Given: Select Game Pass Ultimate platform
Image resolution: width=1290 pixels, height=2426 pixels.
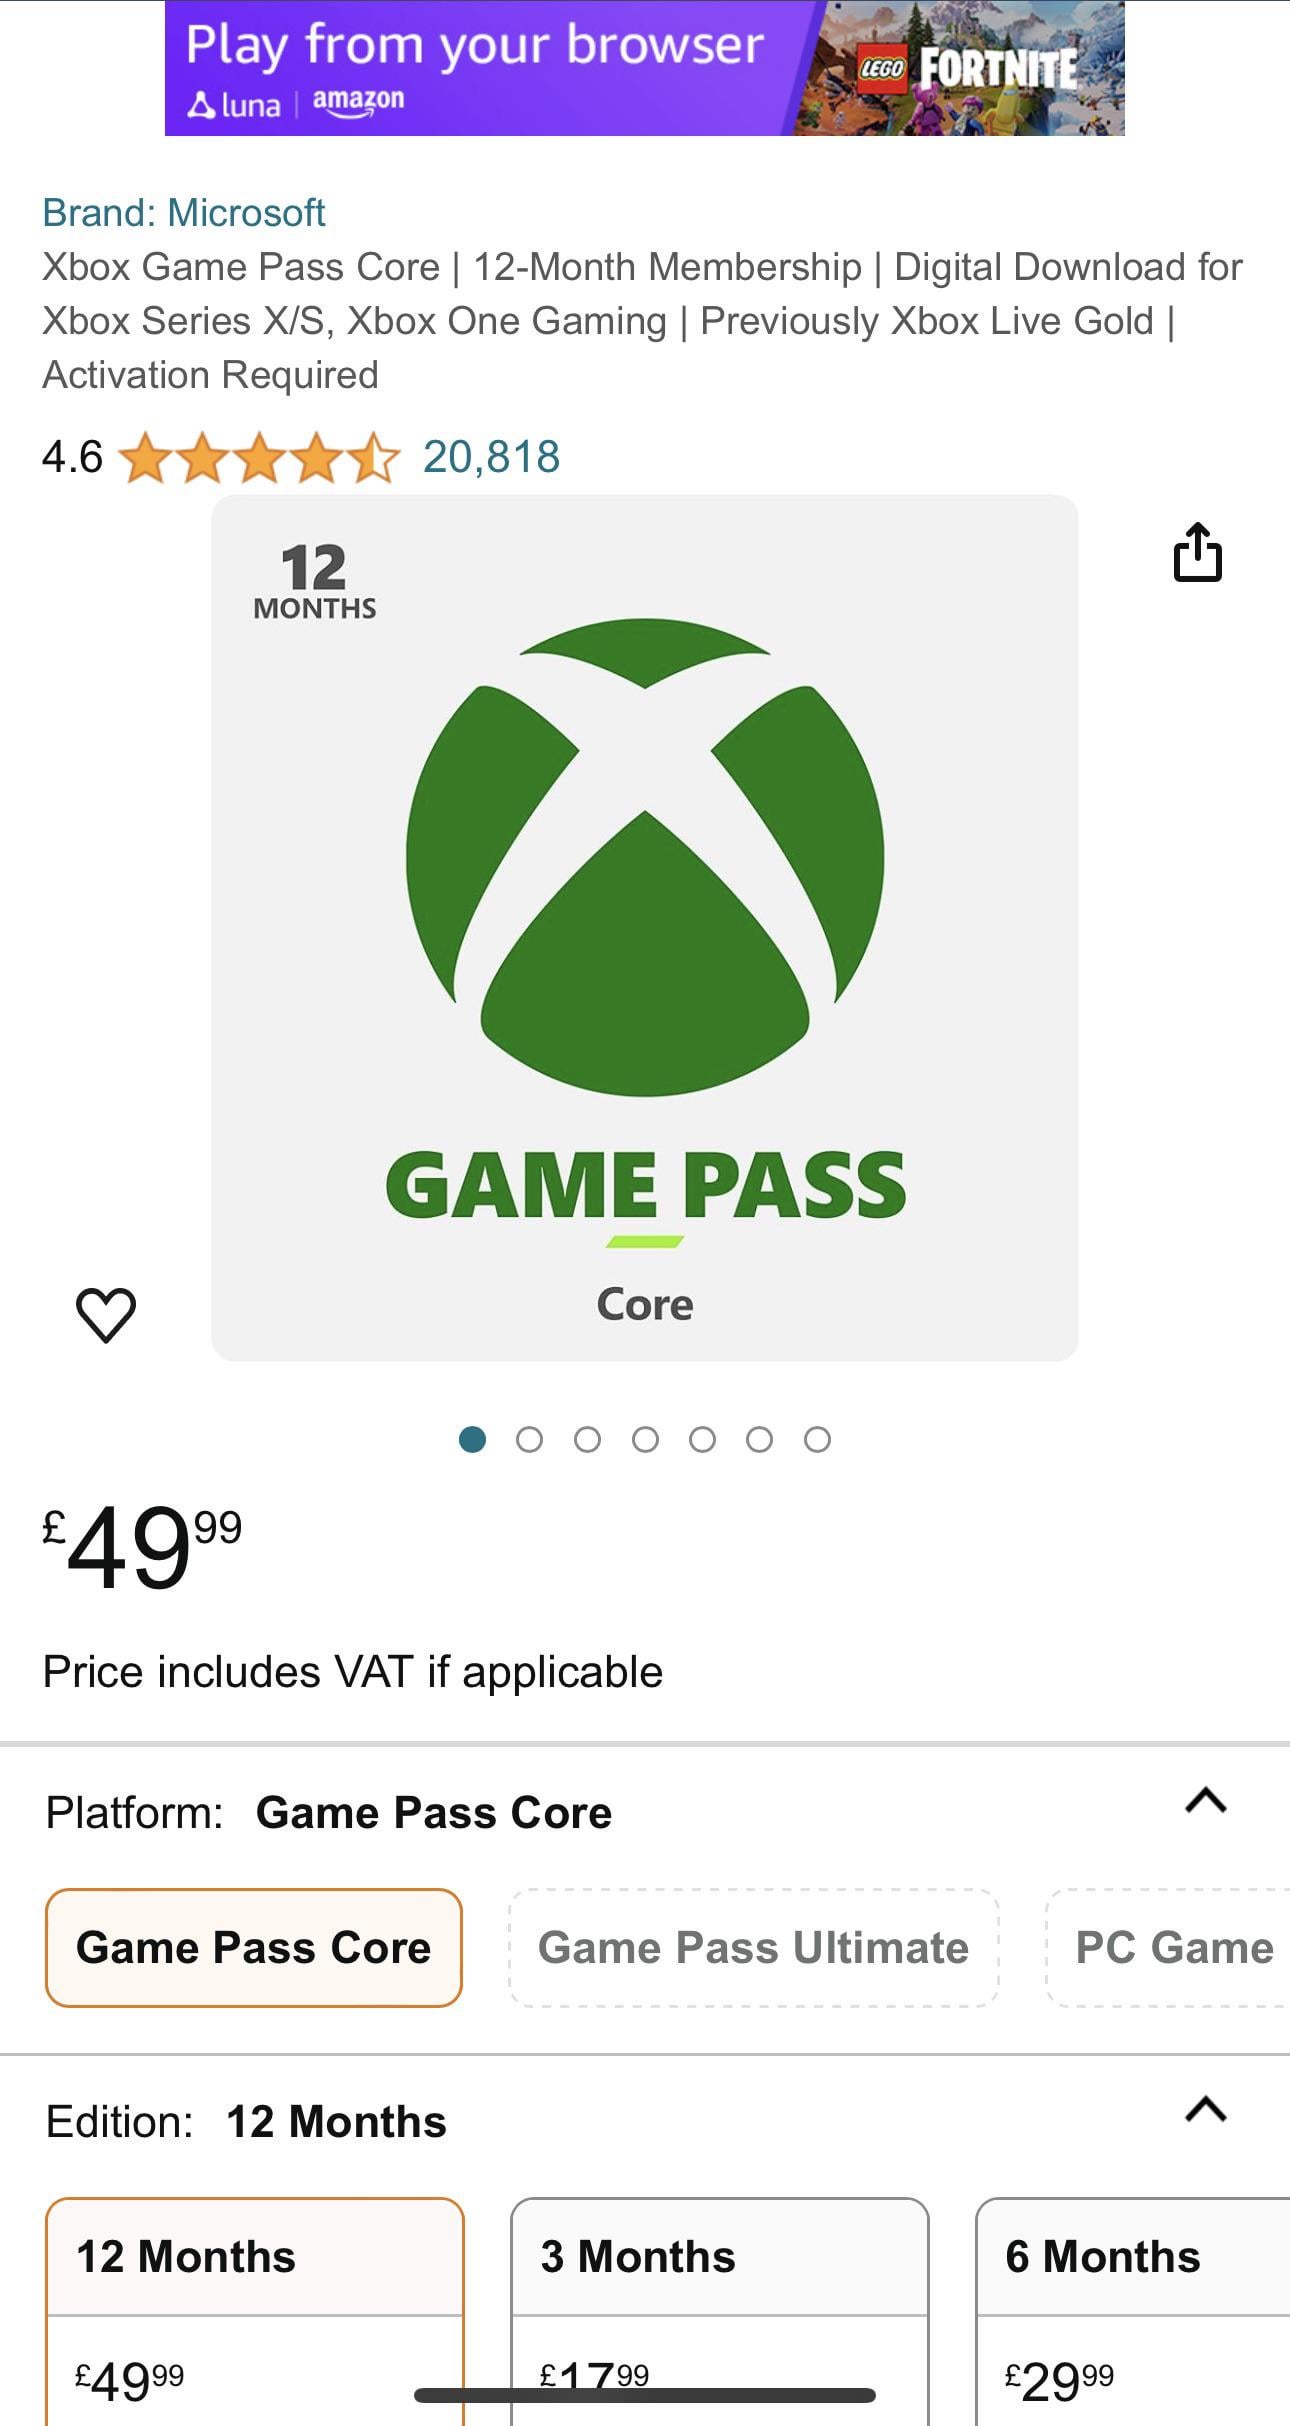Looking at the screenshot, I should [x=753, y=1947].
